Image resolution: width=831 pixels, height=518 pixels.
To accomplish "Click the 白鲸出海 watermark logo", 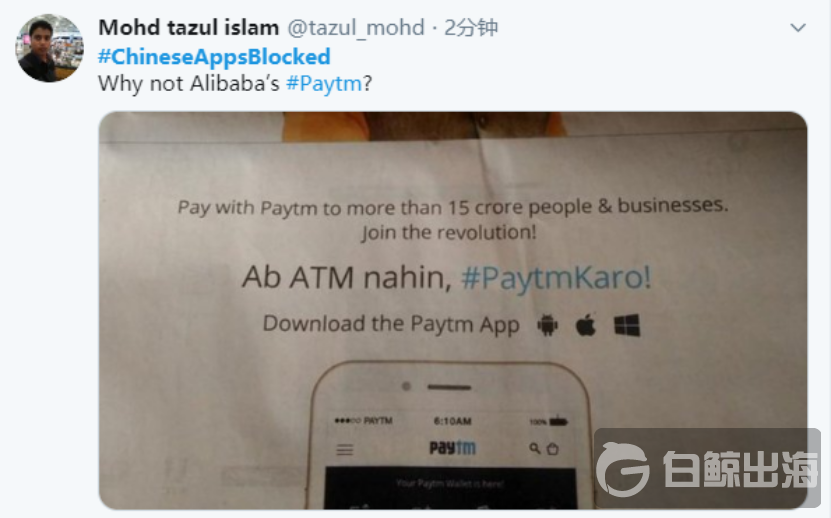I will [708, 468].
